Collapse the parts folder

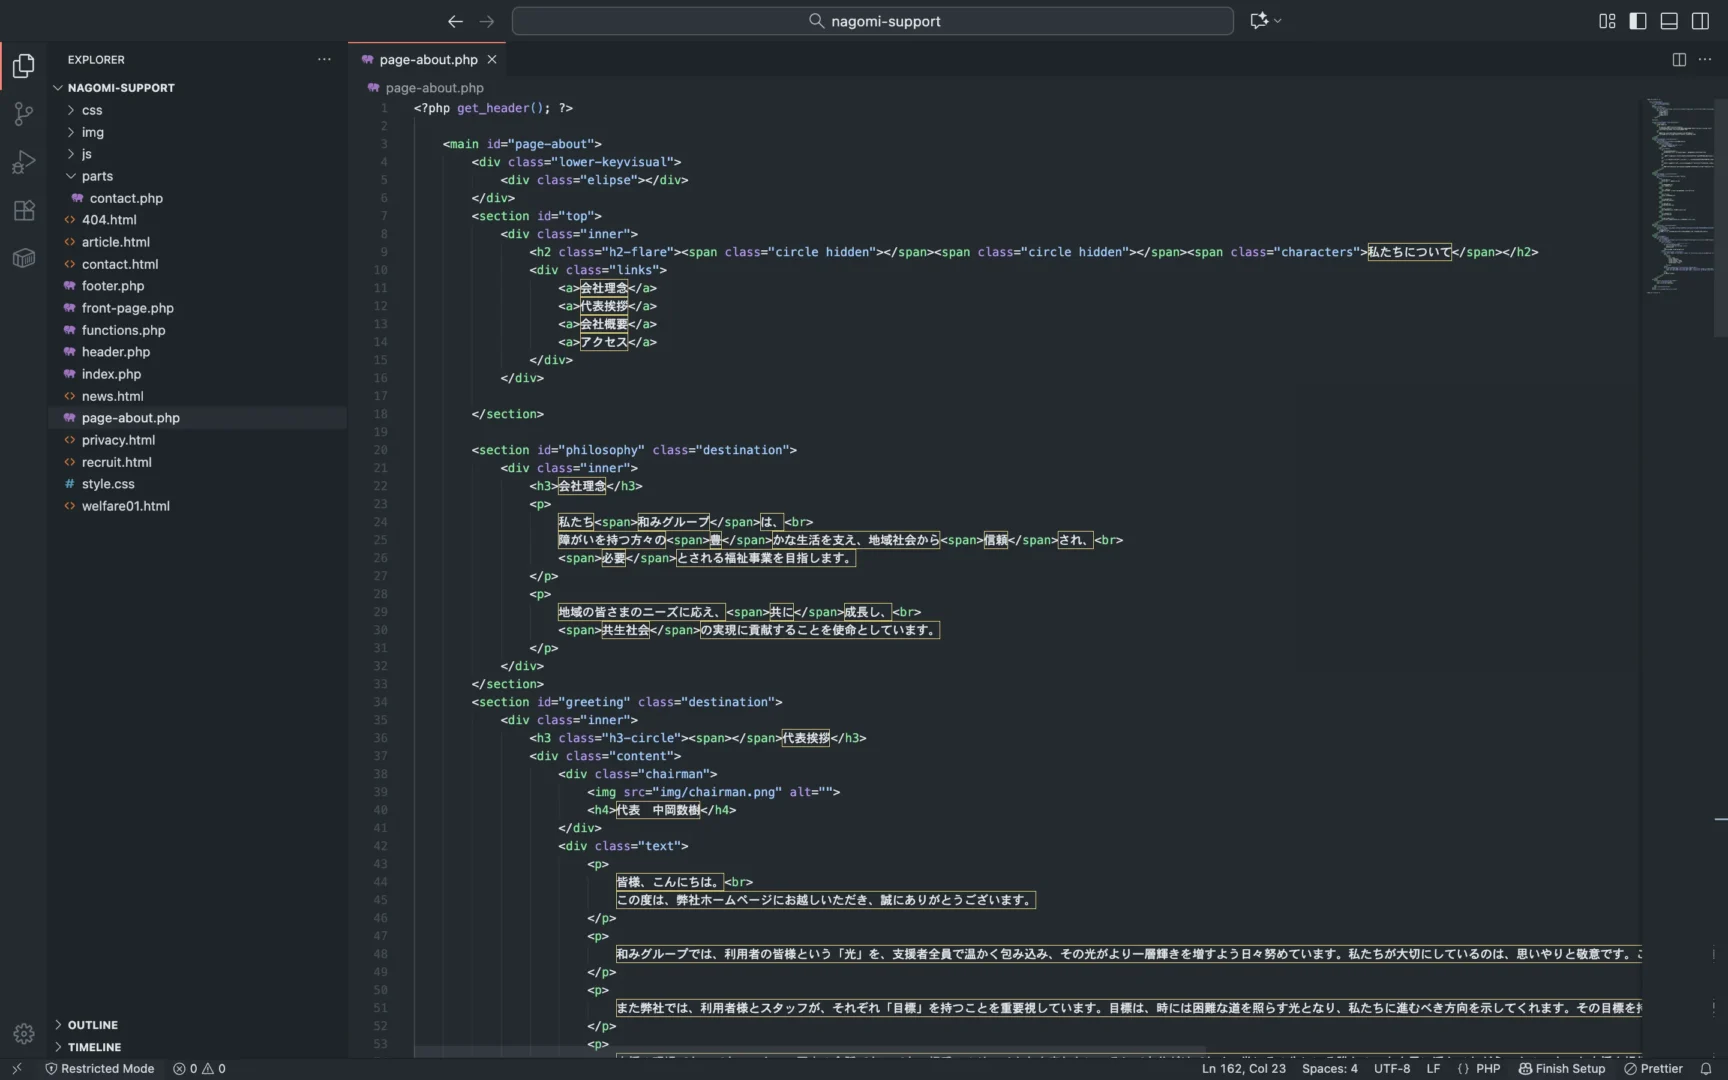[x=97, y=176]
